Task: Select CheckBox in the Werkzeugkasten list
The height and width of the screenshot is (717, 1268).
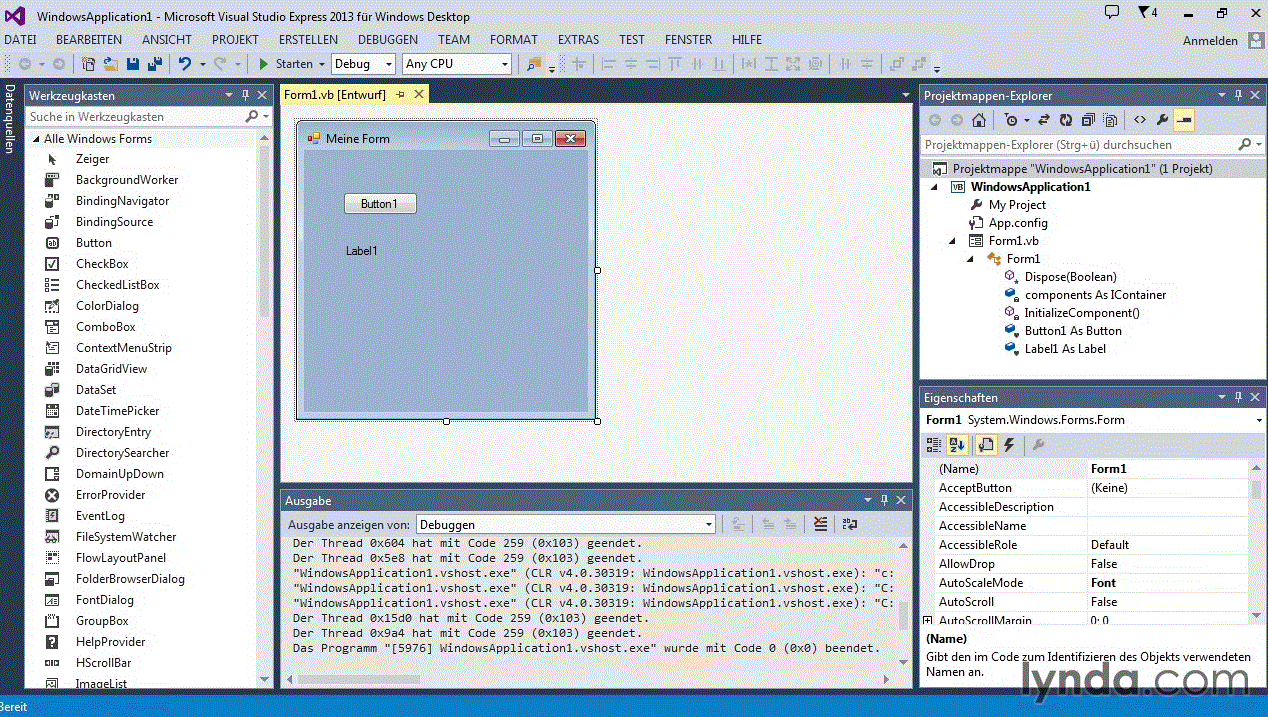Action: click(x=102, y=264)
